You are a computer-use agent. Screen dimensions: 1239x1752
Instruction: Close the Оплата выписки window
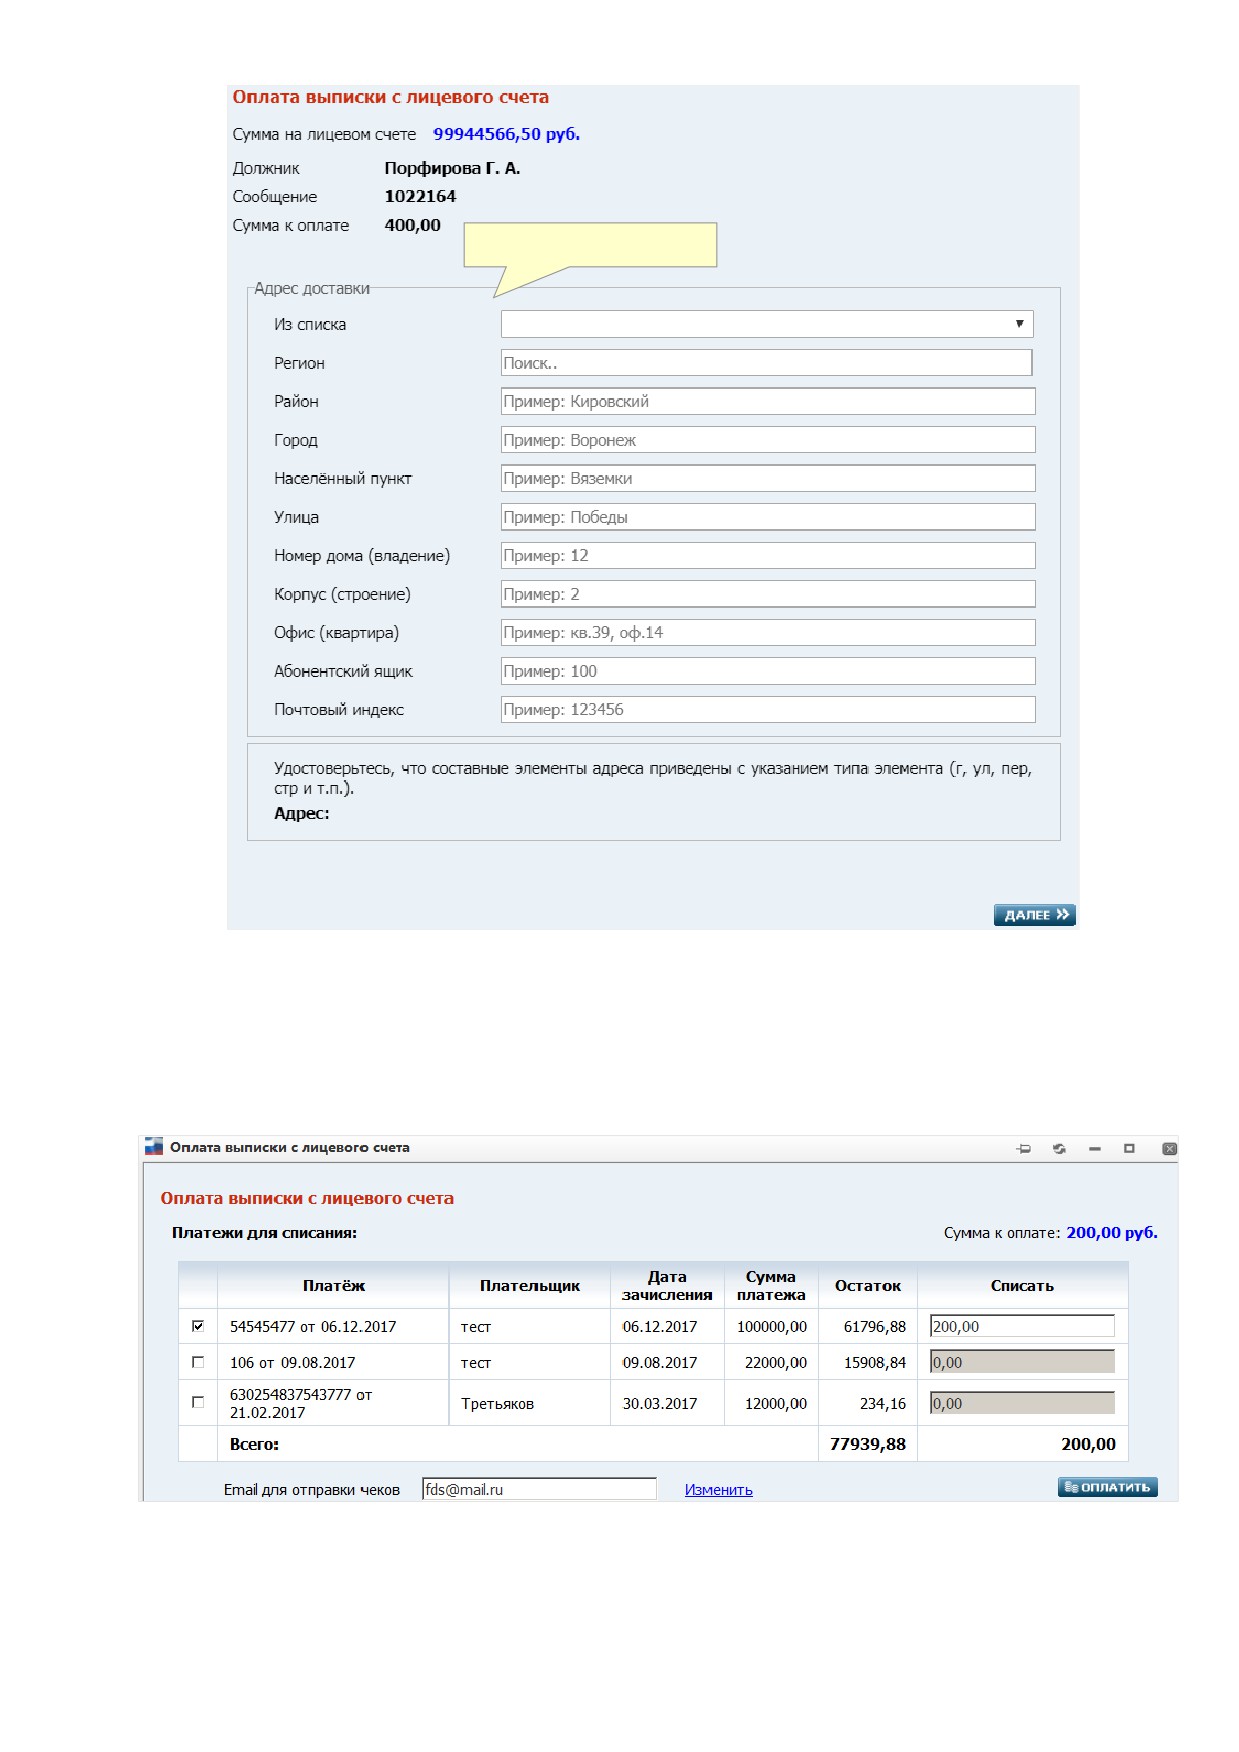coord(1169,1149)
